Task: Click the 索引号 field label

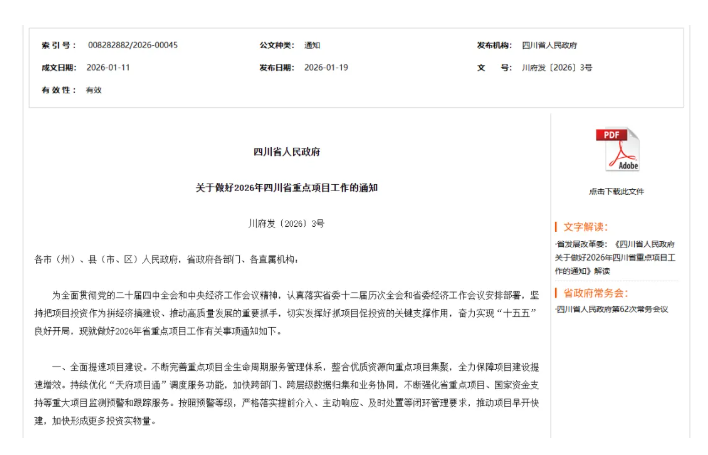Action: (58, 45)
